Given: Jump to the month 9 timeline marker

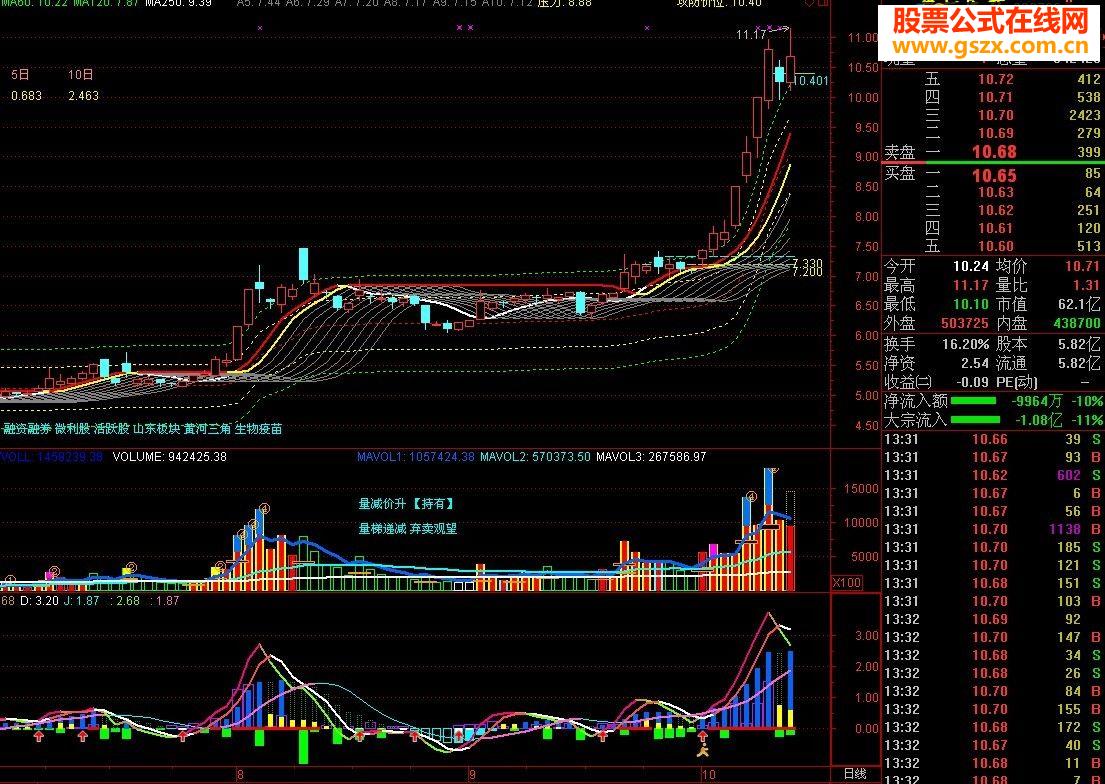Looking at the screenshot, I should pyautogui.click(x=472, y=775).
